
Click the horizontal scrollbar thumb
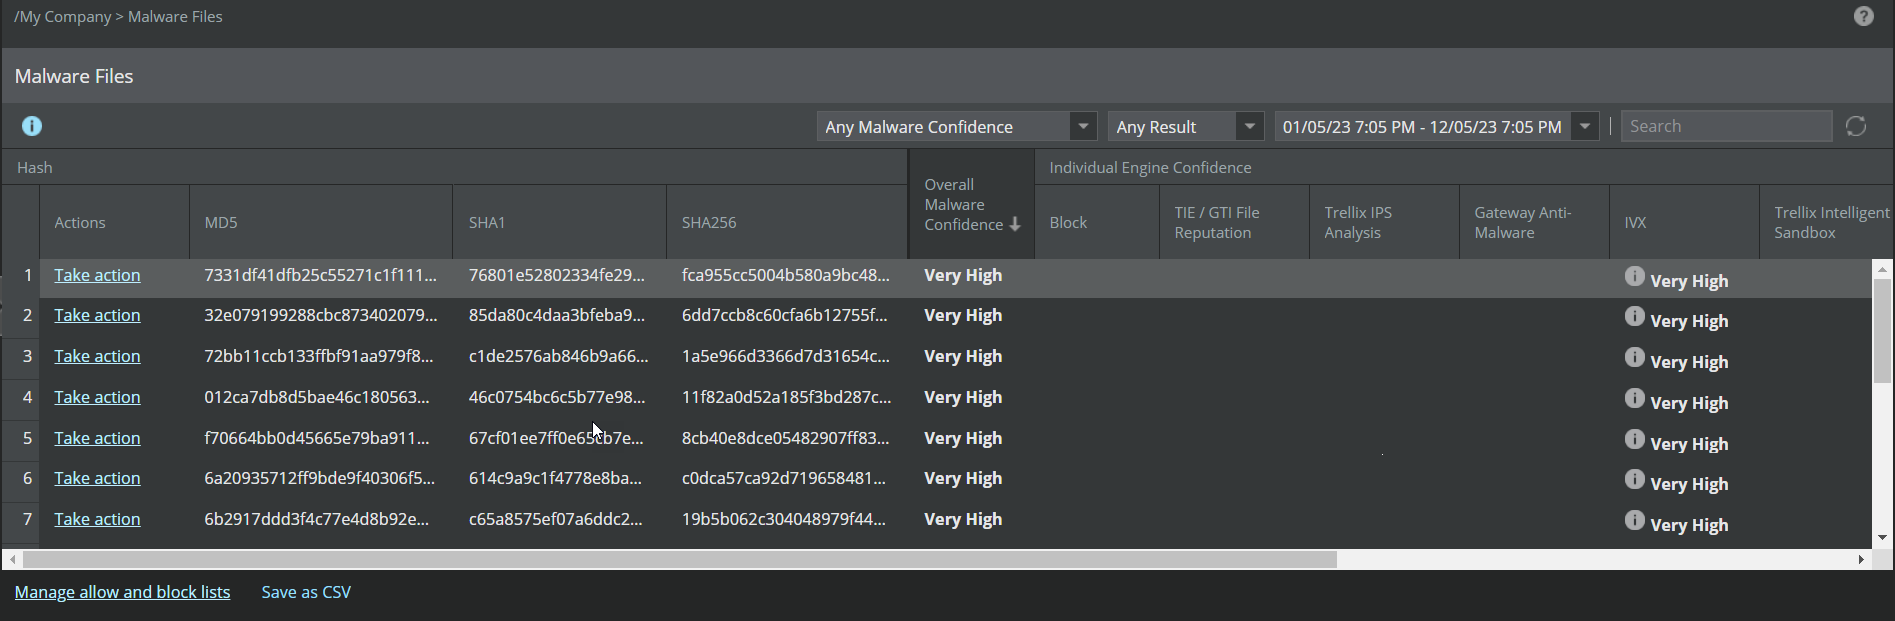point(680,559)
